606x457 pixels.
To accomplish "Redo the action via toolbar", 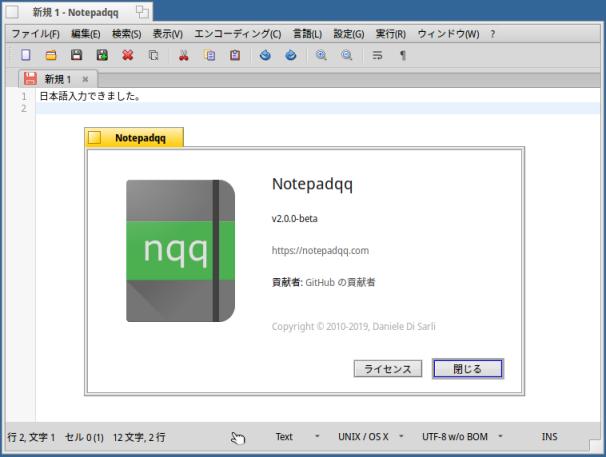I will tap(291, 55).
